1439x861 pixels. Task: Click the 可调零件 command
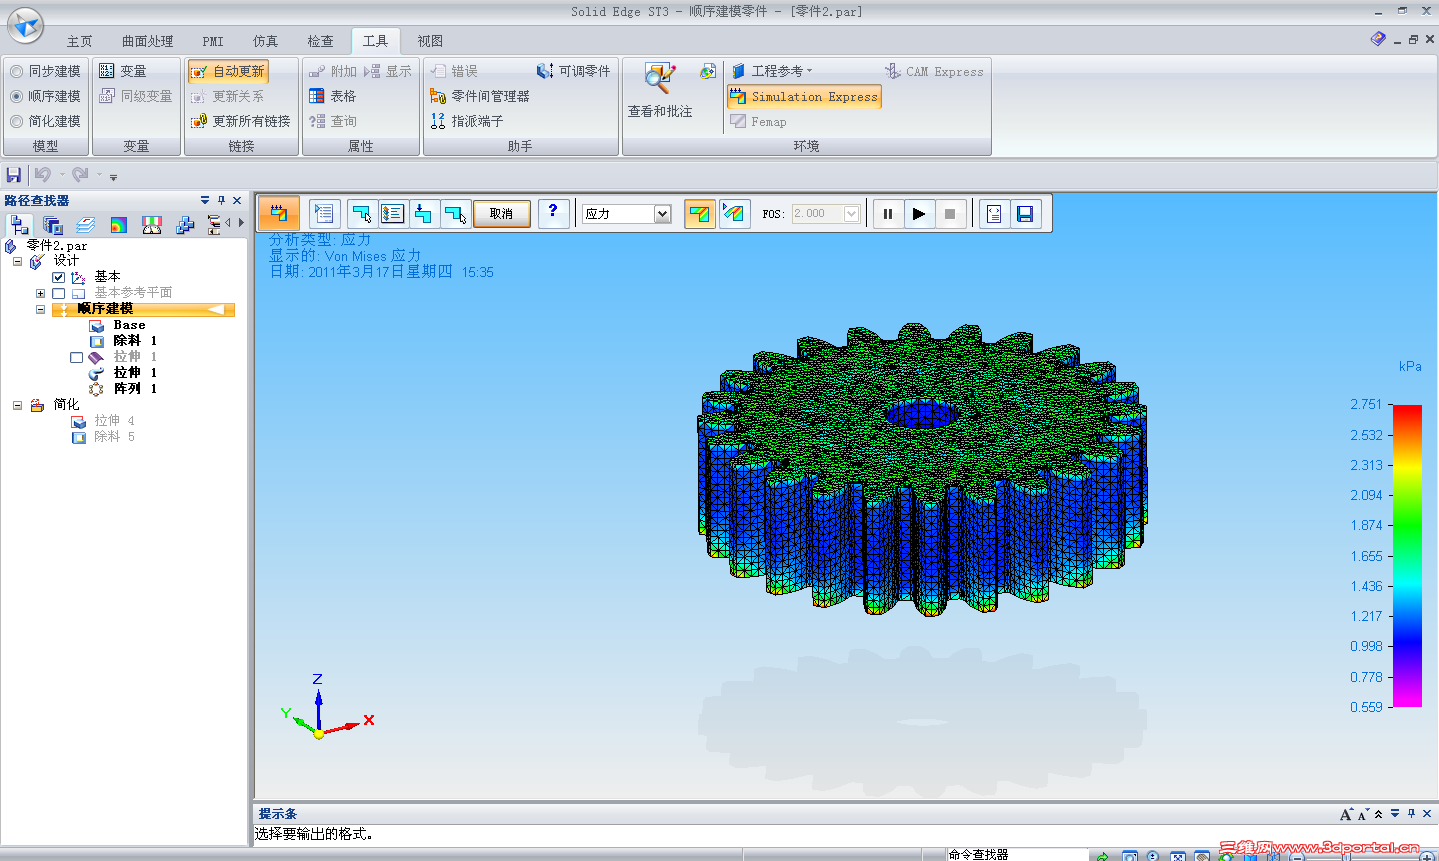coord(573,71)
